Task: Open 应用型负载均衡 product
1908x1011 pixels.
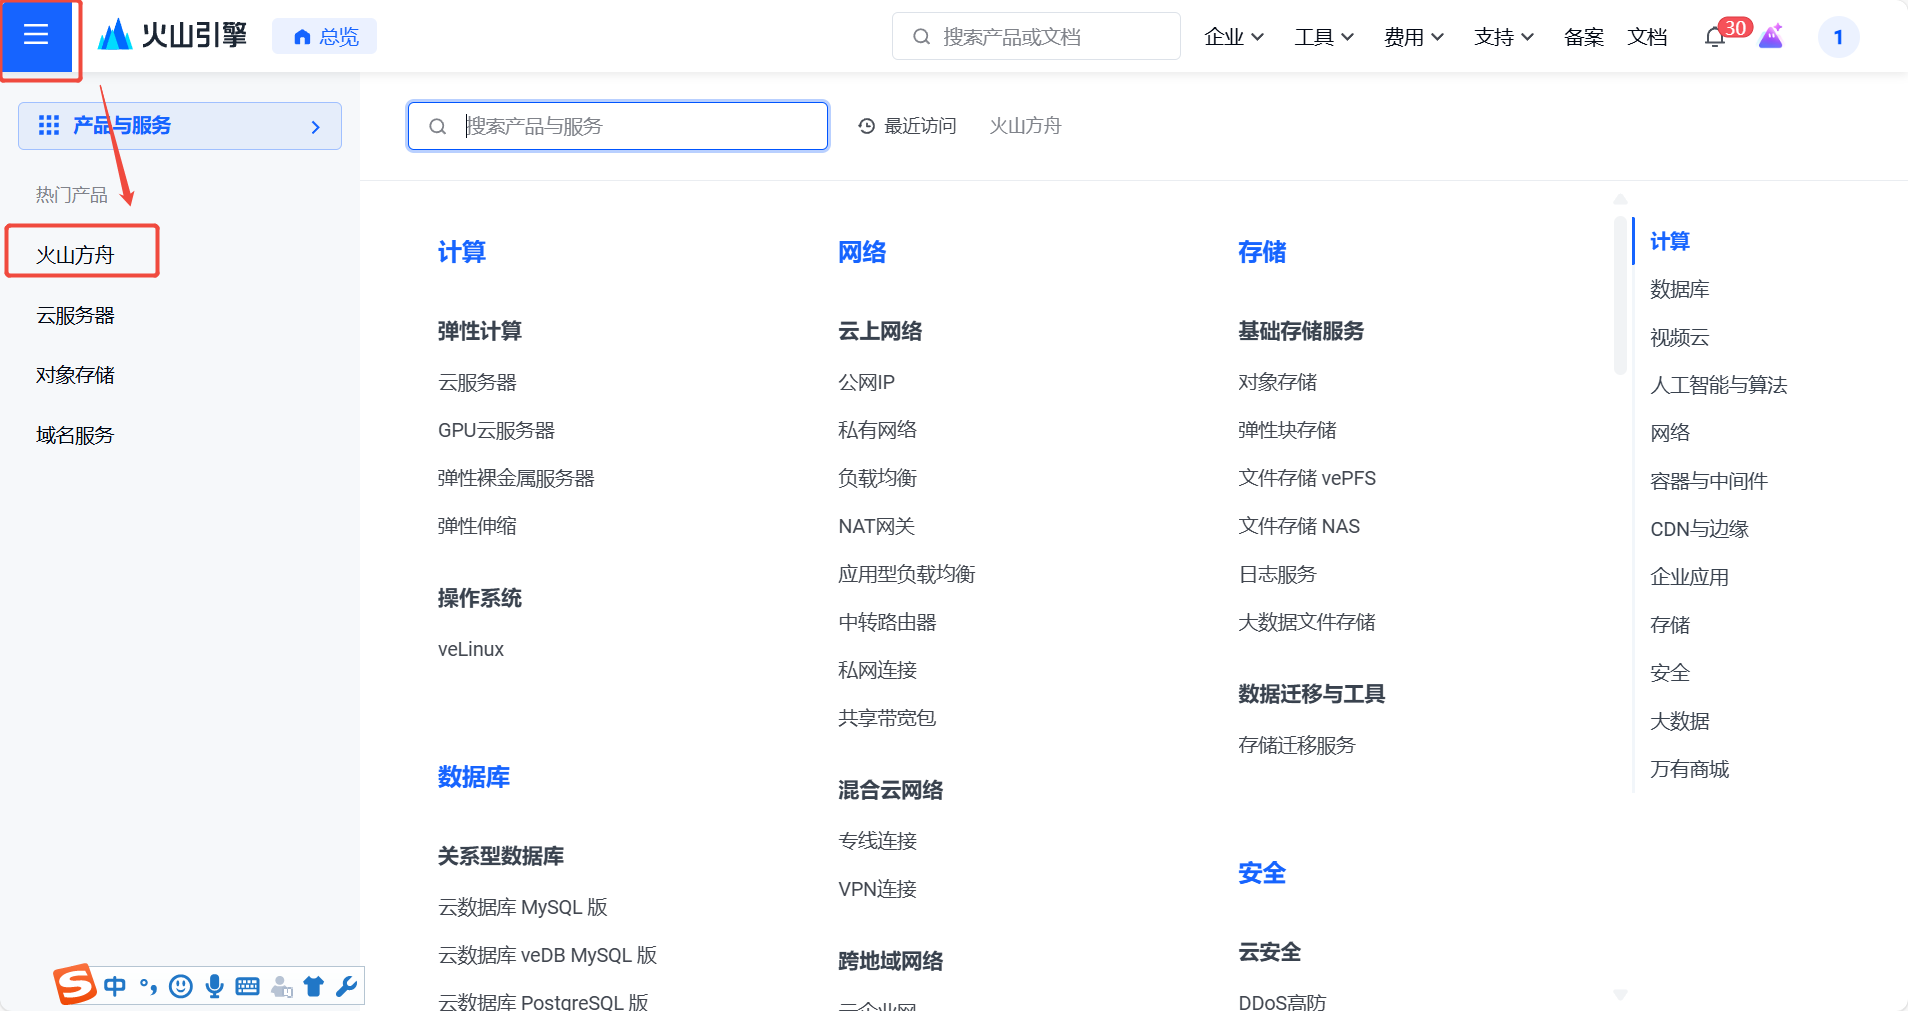Action: 907,574
